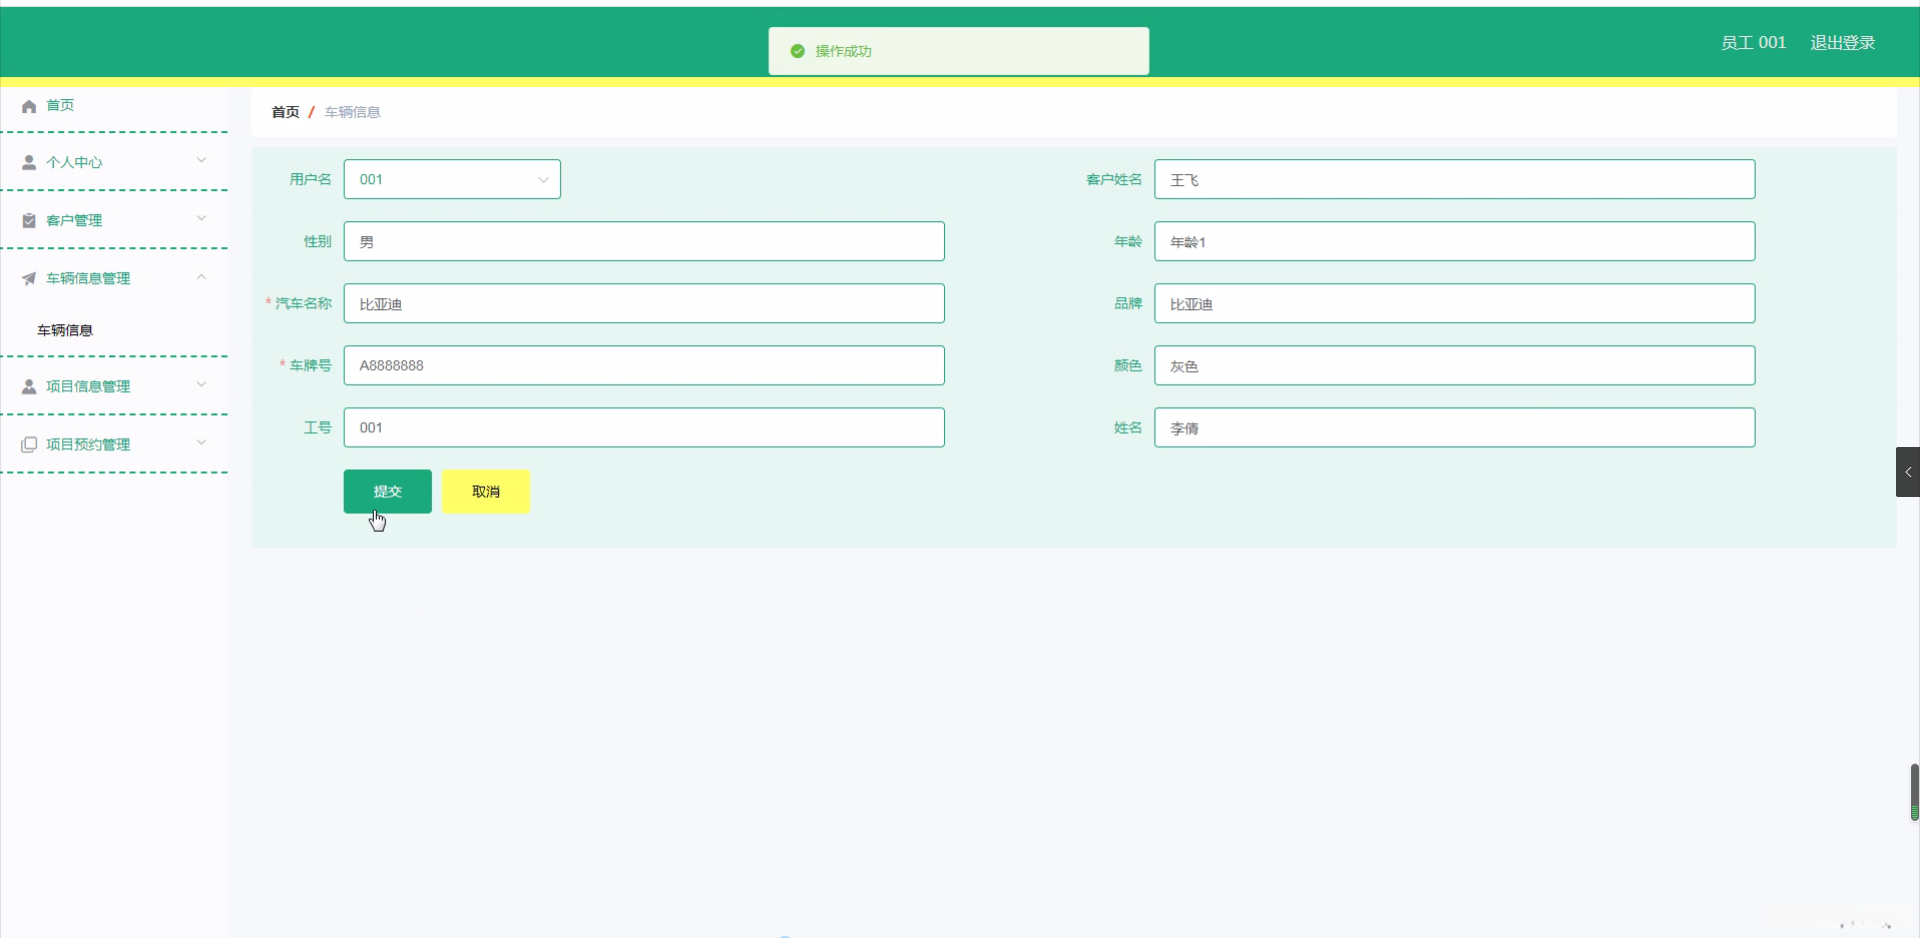Focus the 车牌号 field with A8888888
The height and width of the screenshot is (938, 1920).
tap(644, 365)
